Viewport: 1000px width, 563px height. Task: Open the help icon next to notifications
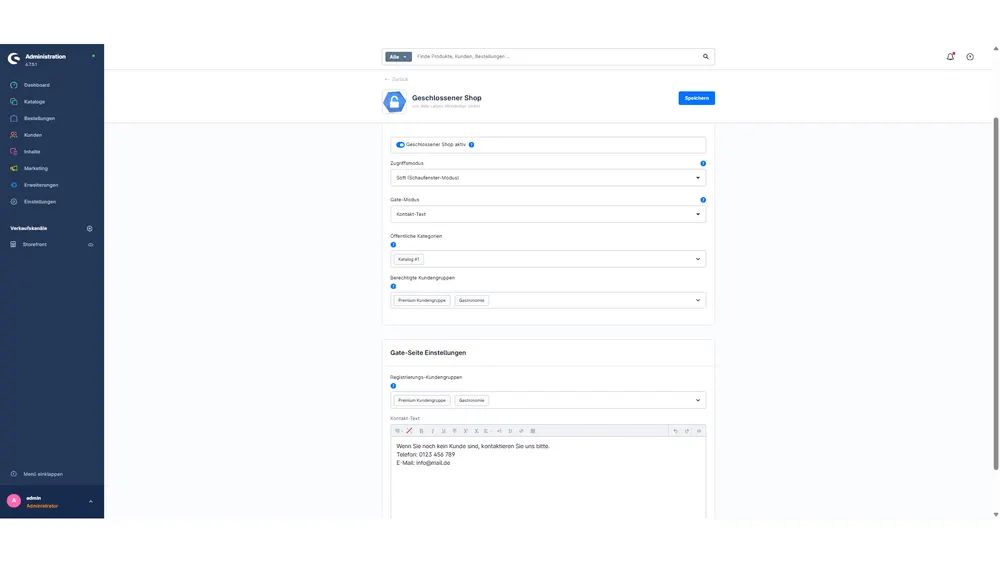click(x=970, y=57)
